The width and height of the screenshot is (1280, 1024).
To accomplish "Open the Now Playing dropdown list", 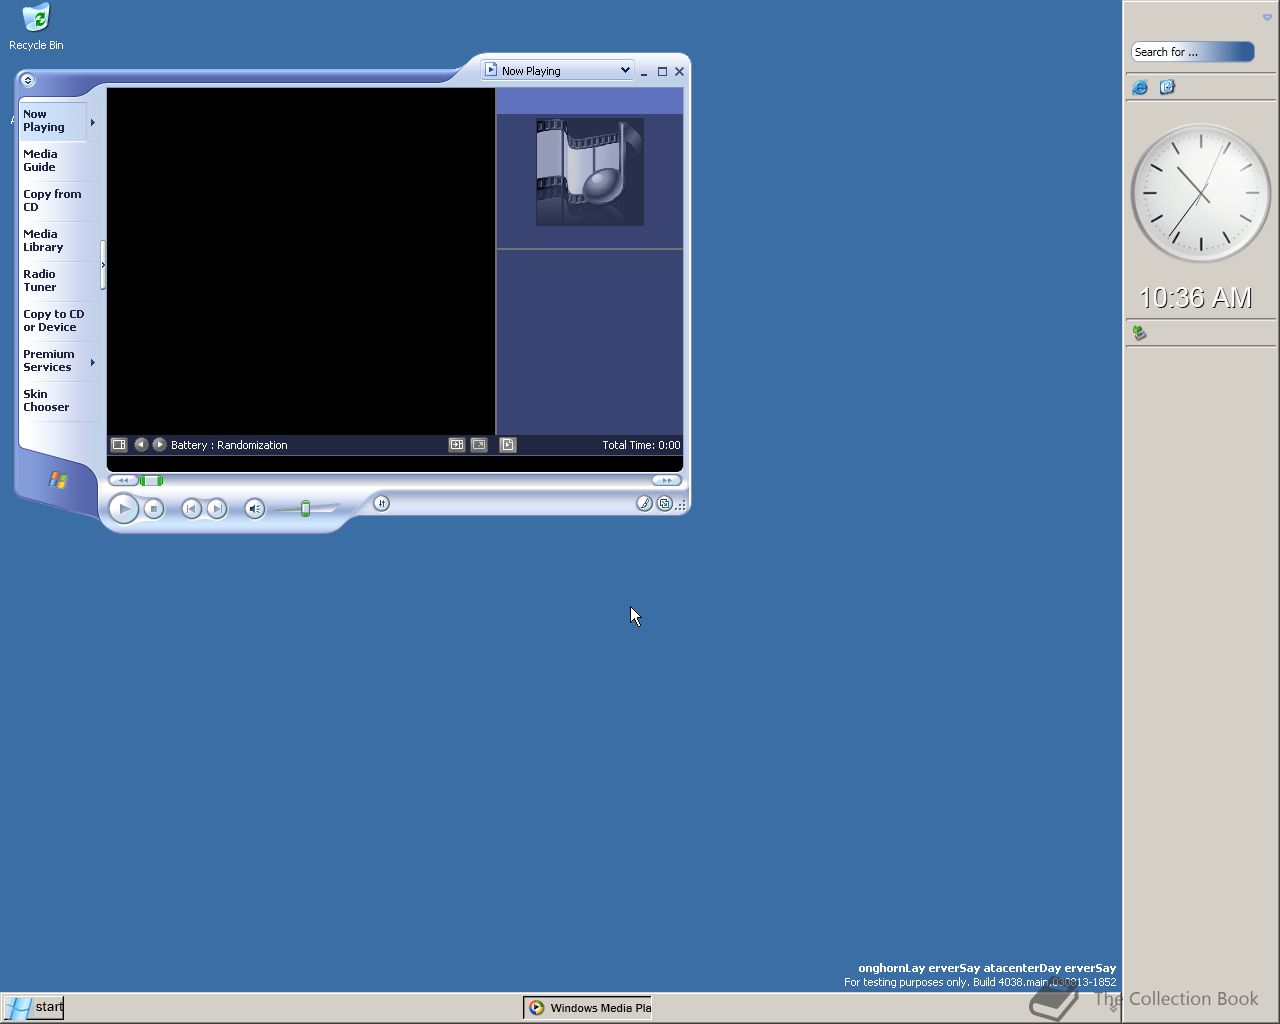I will pos(558,70).
